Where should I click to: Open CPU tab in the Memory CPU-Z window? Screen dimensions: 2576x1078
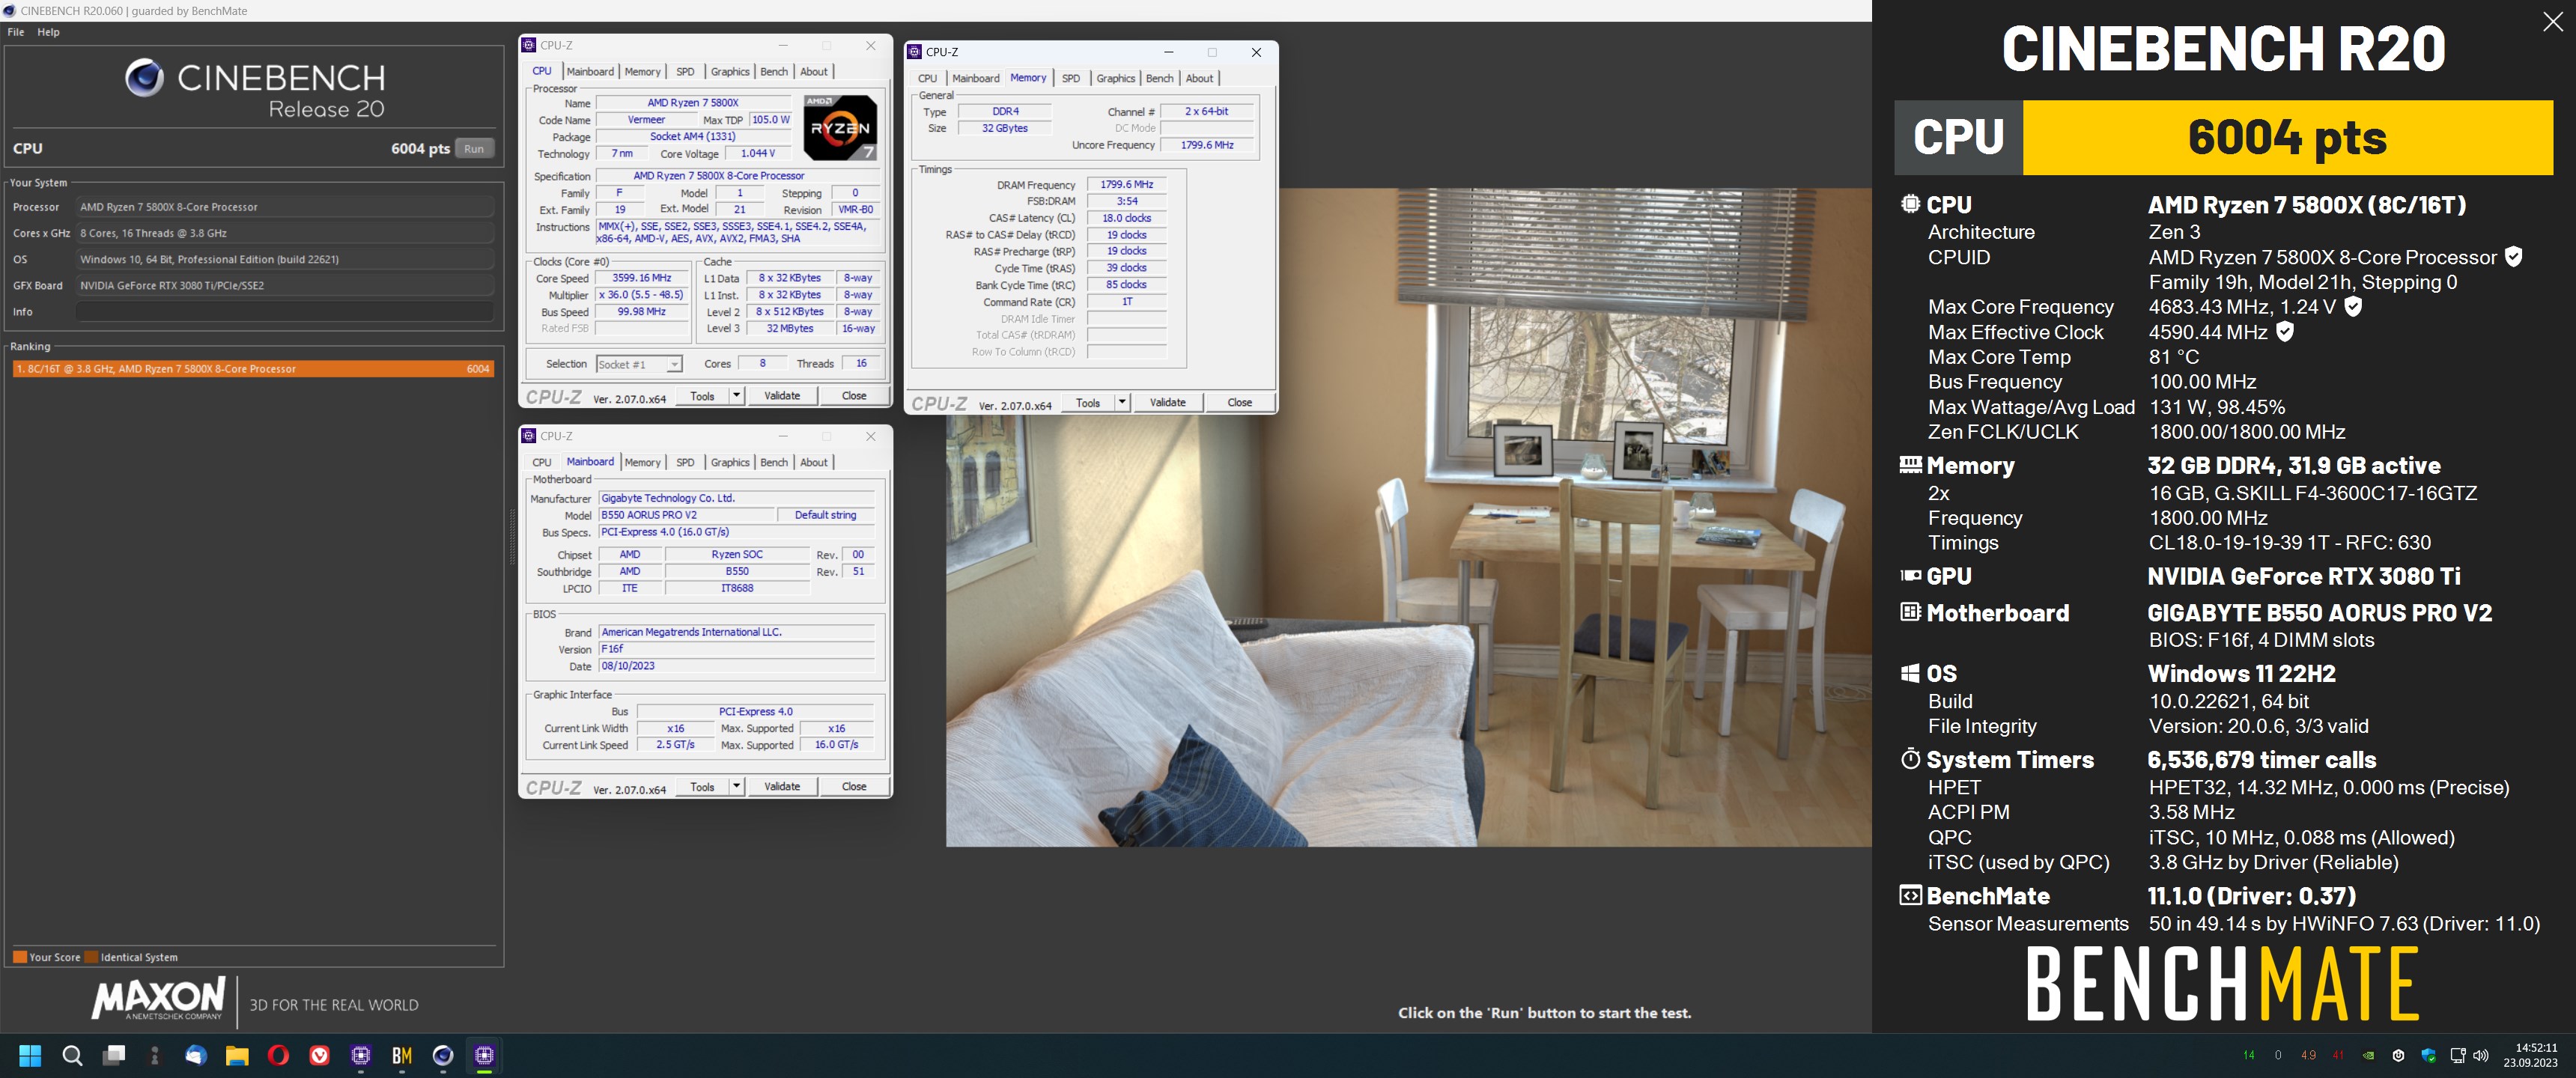[x=928, y=78]
